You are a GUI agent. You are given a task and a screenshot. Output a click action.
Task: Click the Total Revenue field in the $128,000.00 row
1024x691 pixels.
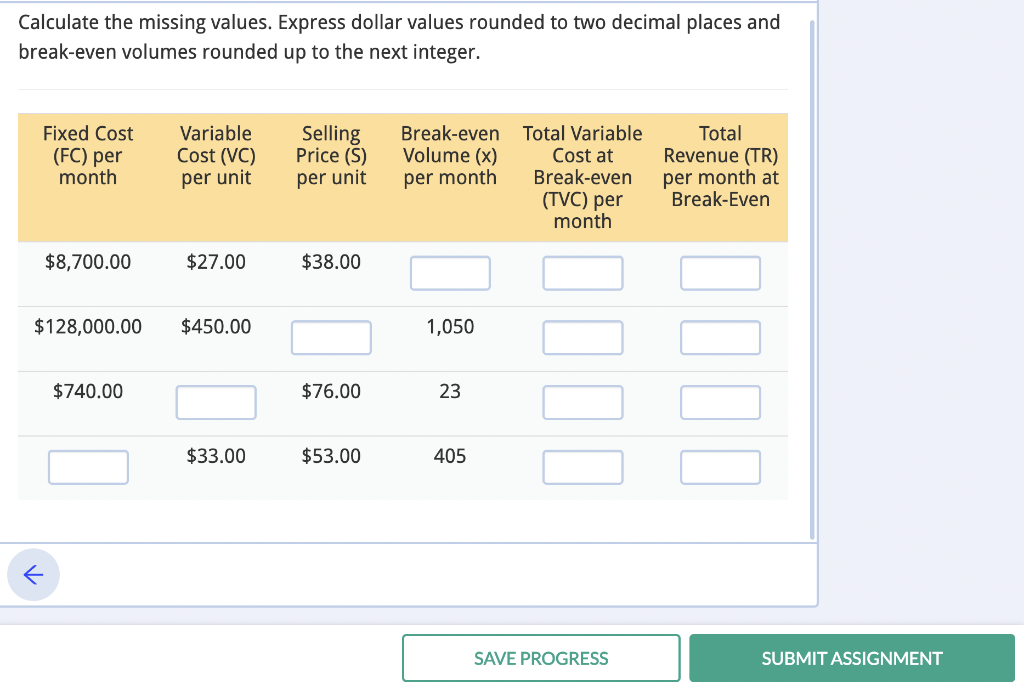coord(720,337)
